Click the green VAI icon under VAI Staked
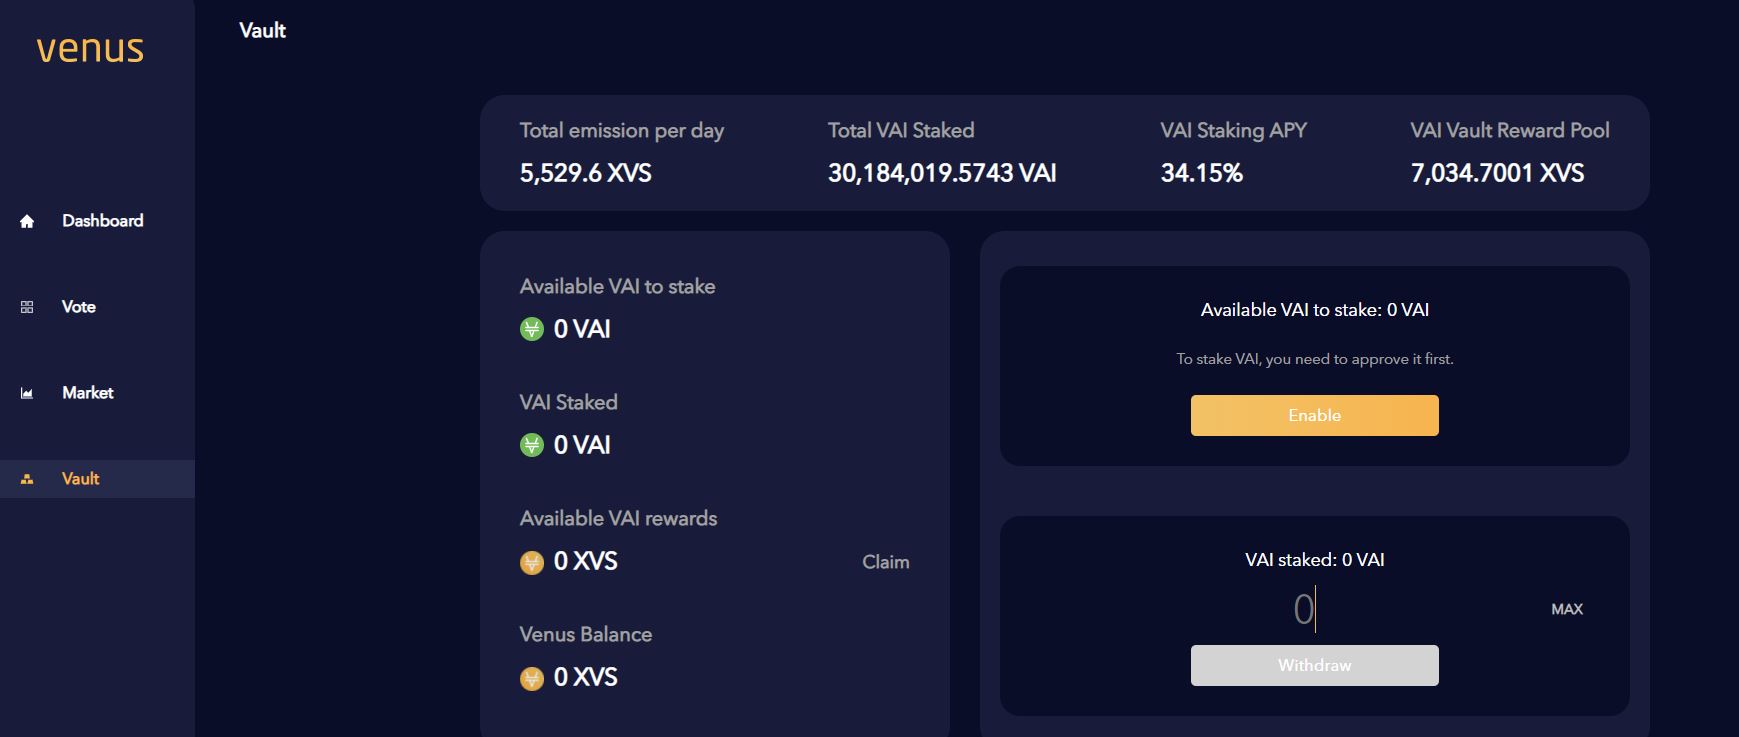The width and height of the screenshot is (1739, 737). coord(532,445)
